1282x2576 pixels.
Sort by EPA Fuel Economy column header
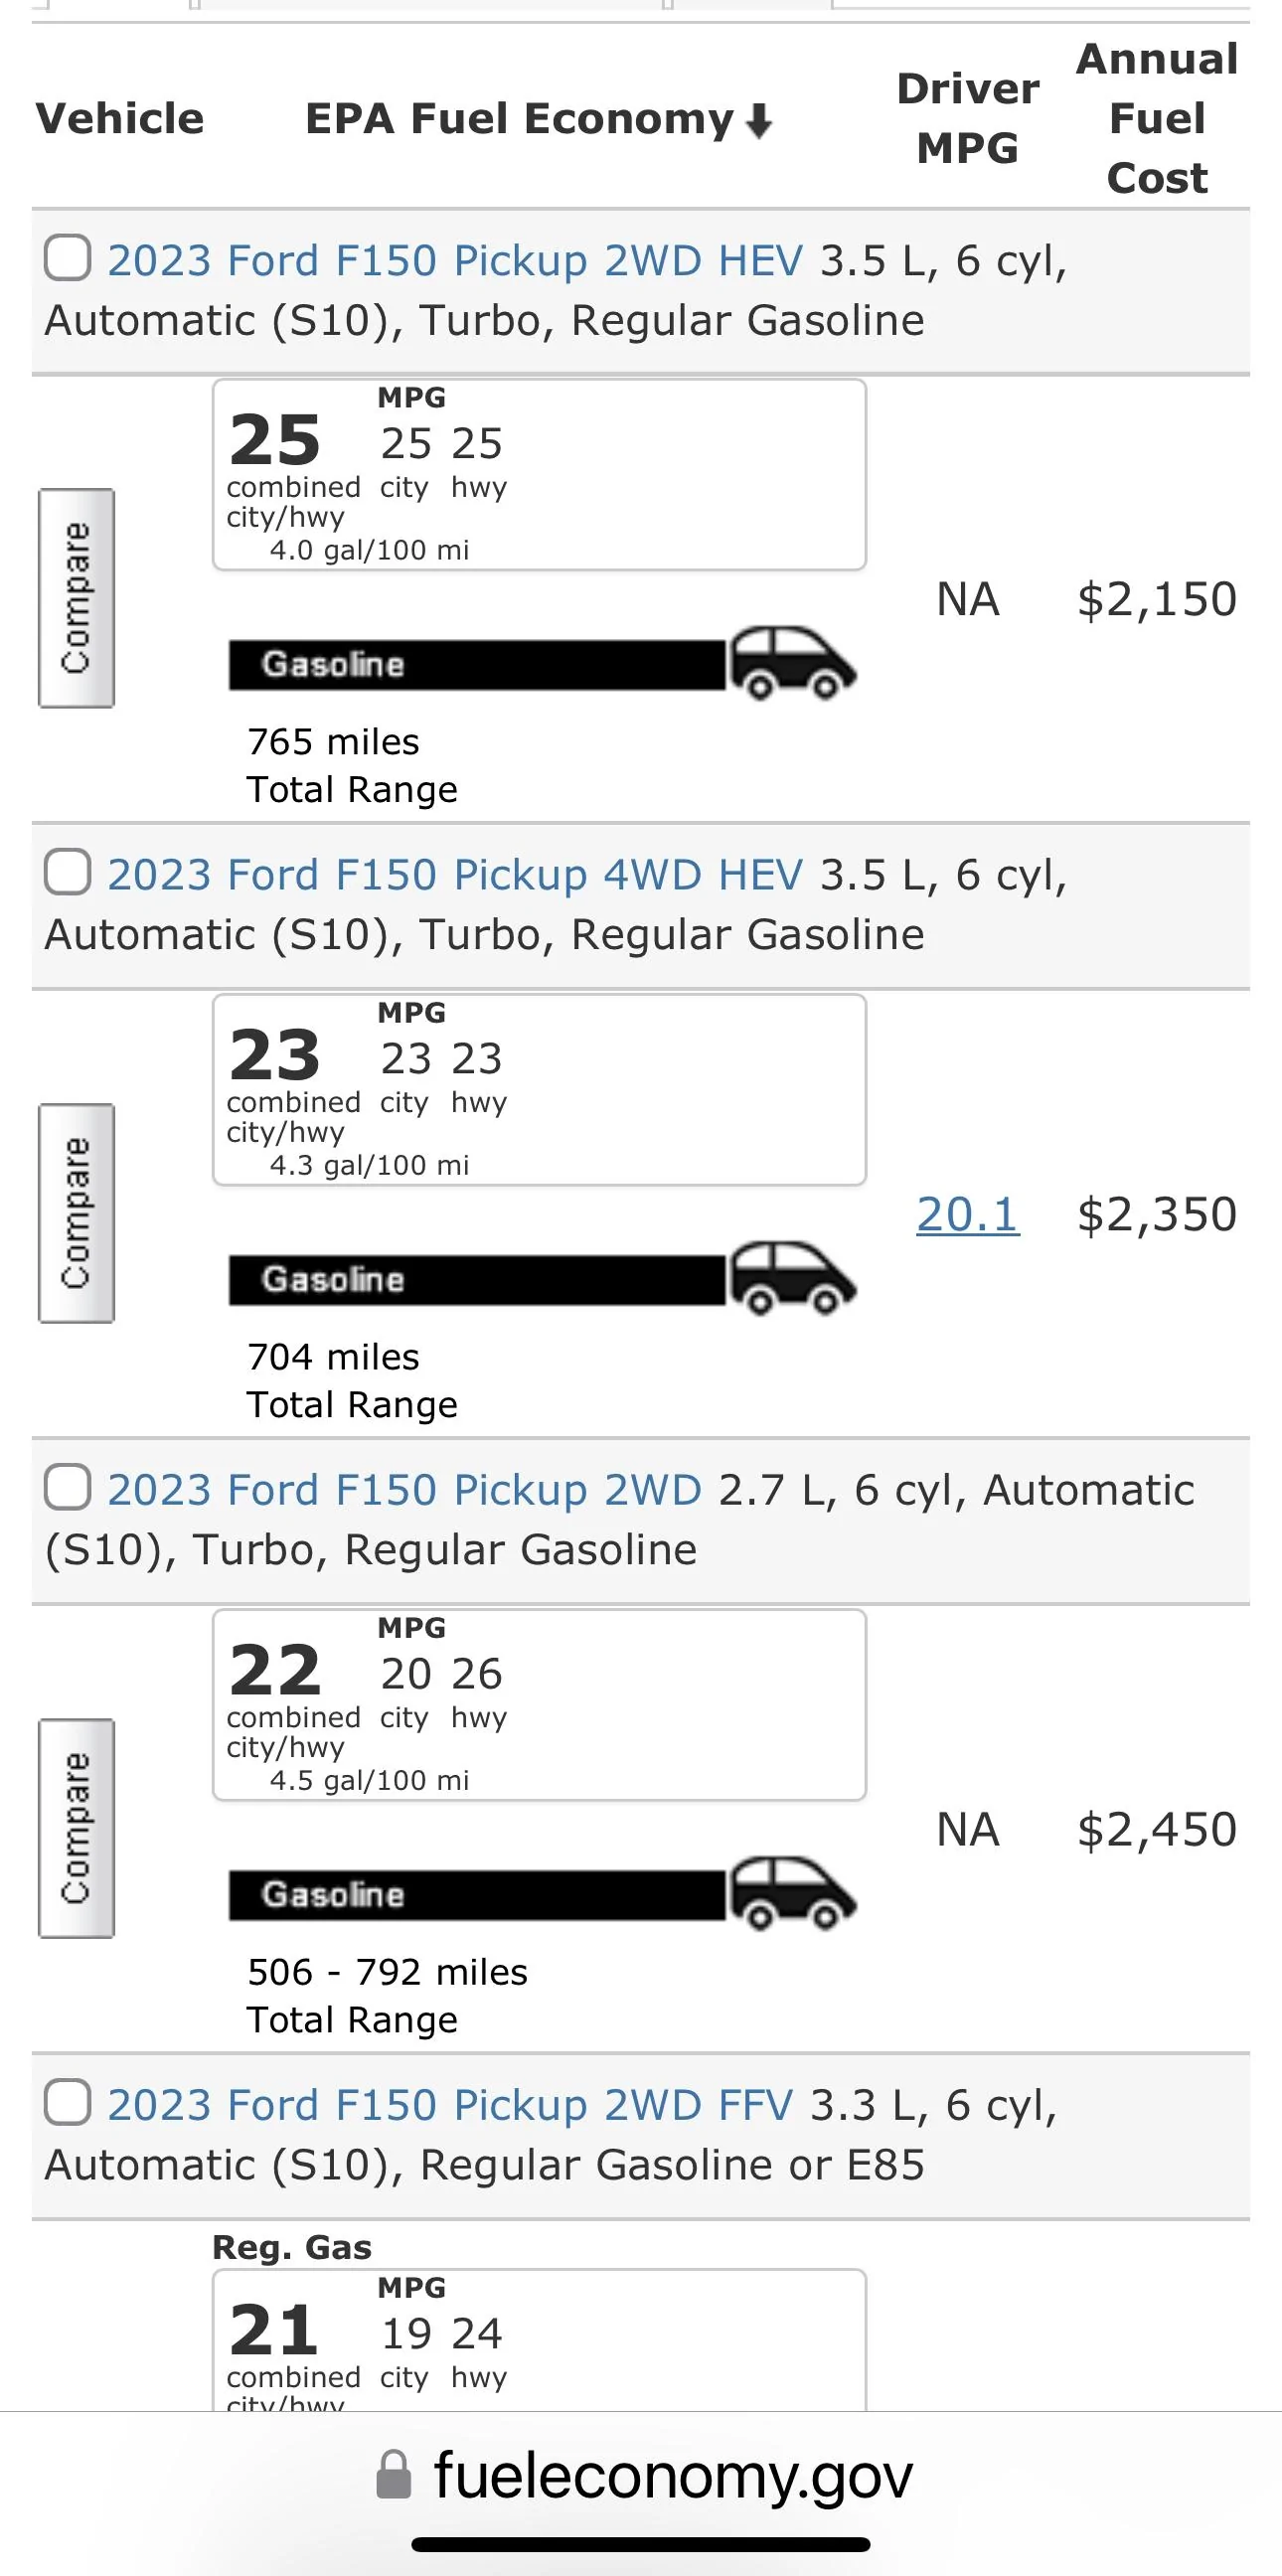coord(519,119)
